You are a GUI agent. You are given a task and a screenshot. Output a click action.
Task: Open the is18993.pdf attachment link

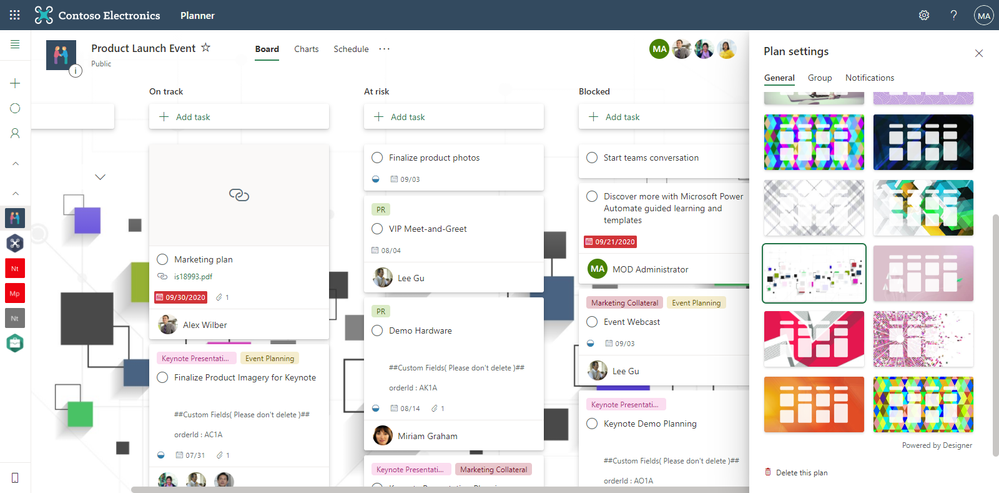tap(192, 277)
